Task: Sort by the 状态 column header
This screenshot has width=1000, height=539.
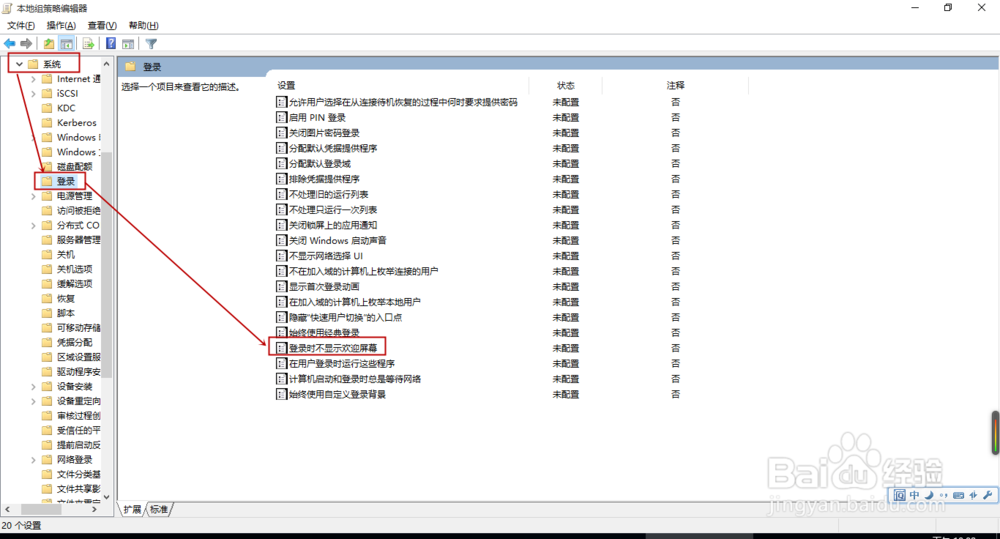Action: (566, 85)
